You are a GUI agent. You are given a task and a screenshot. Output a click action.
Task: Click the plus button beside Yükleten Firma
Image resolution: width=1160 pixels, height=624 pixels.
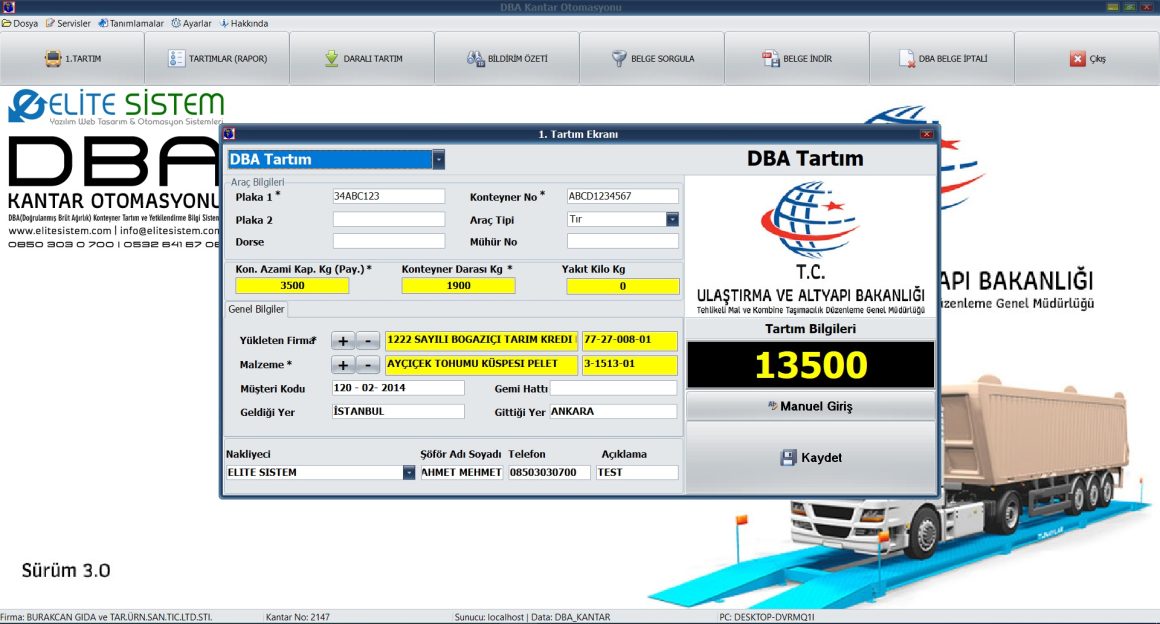coord(345,340)
